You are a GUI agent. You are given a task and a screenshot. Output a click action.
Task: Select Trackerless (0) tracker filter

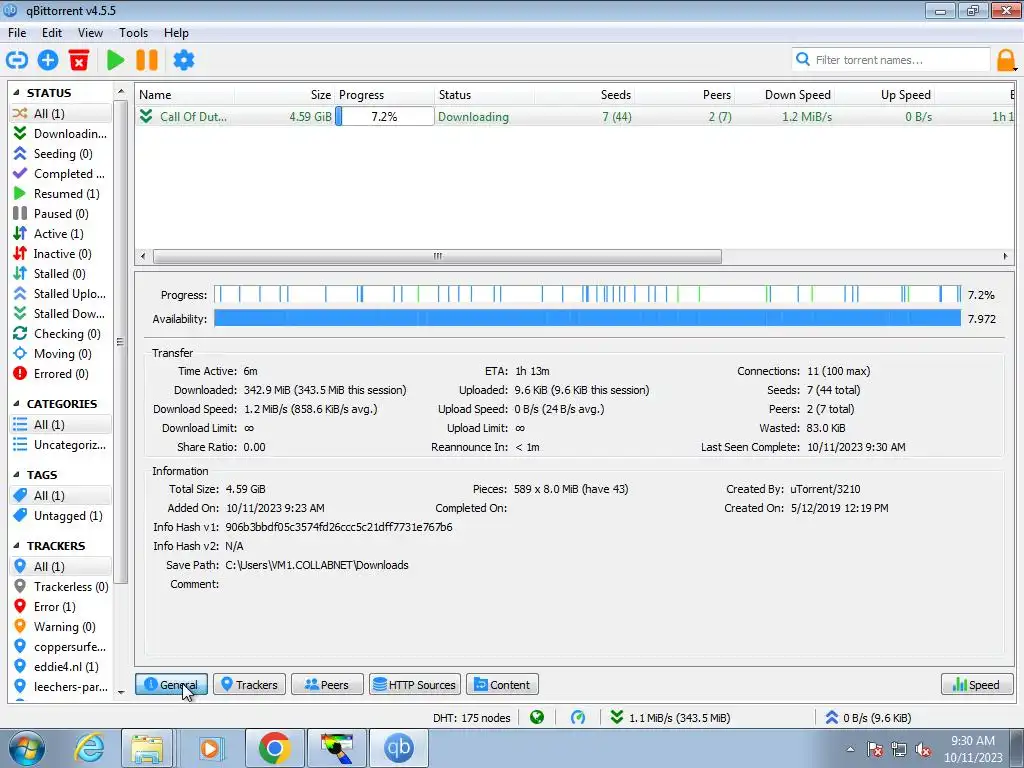(60, 586)
